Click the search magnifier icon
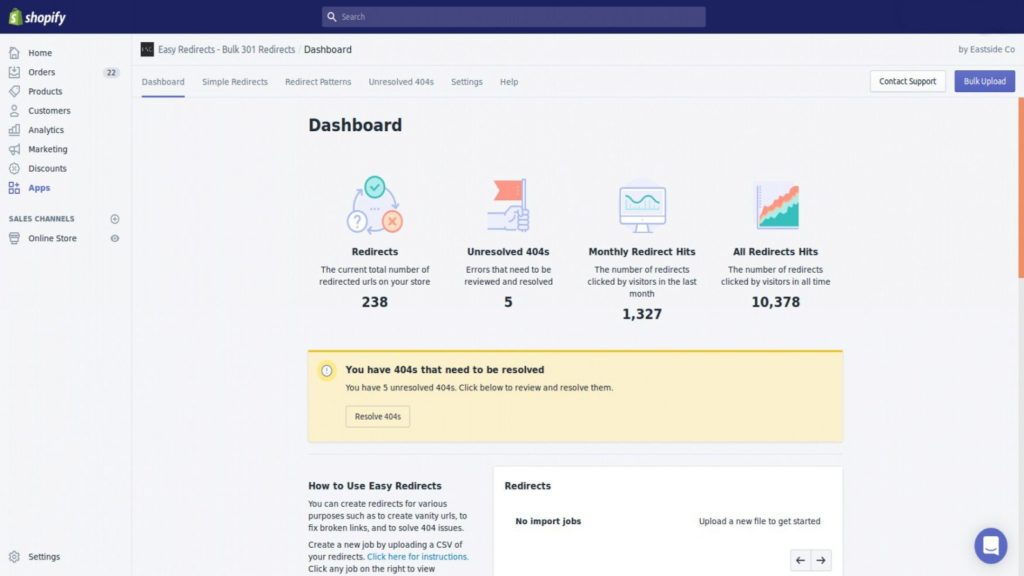Image resolution: width=1024 pixels, height=576 pixels. coord(332,17)
